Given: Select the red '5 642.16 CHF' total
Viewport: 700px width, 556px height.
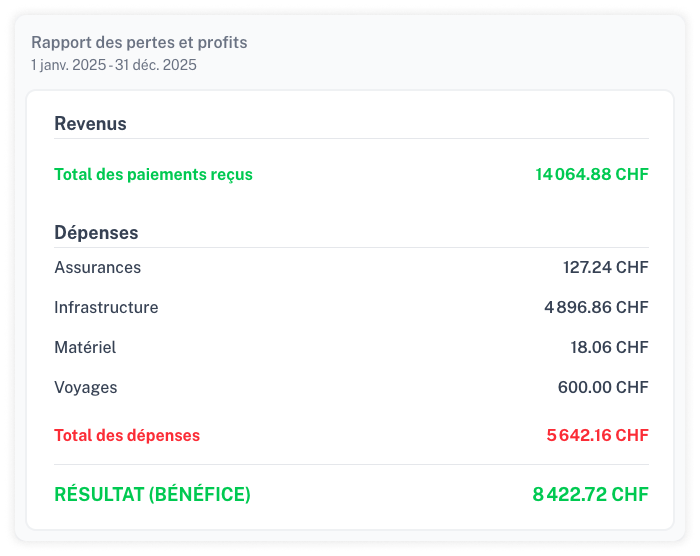Looking at the screenshot, I should [x=597, y=435].
